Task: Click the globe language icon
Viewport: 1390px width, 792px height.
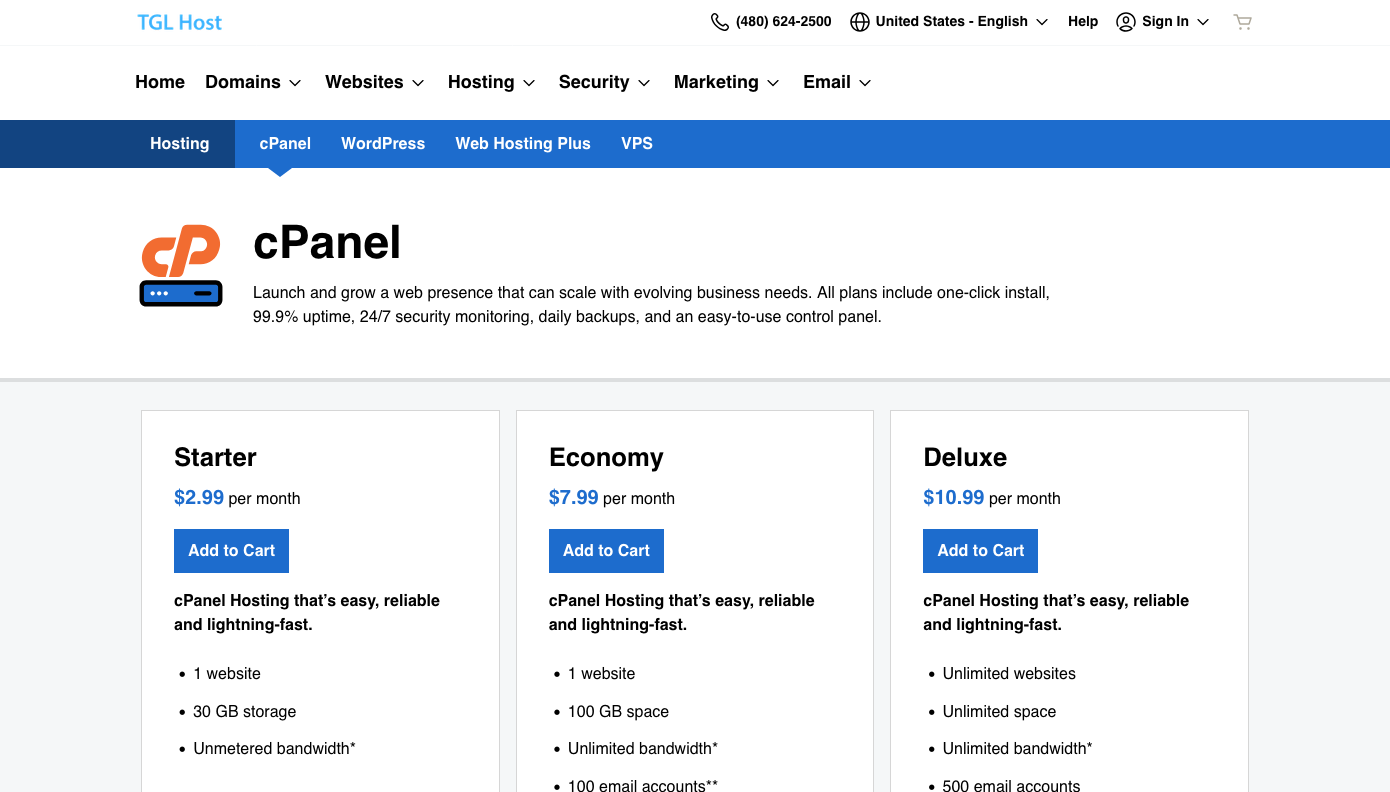Action: (859, 22)
